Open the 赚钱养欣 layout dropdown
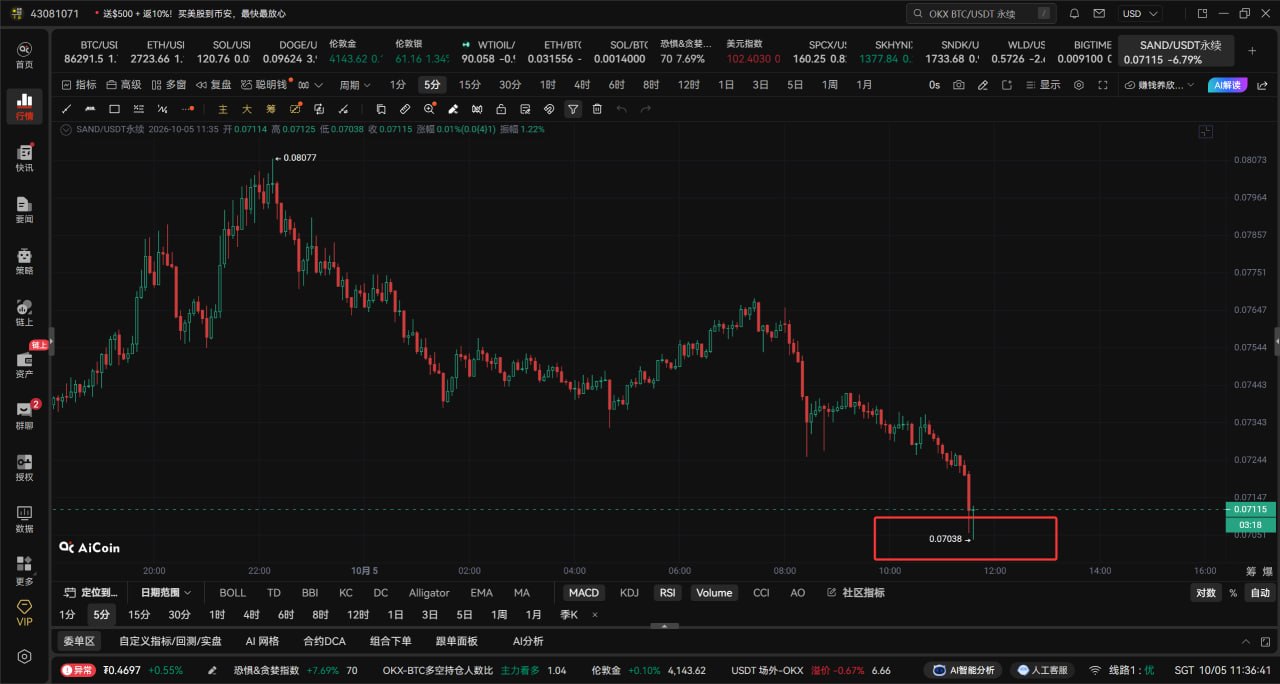Screen dimensions: 1280x684 point(1160,85)
